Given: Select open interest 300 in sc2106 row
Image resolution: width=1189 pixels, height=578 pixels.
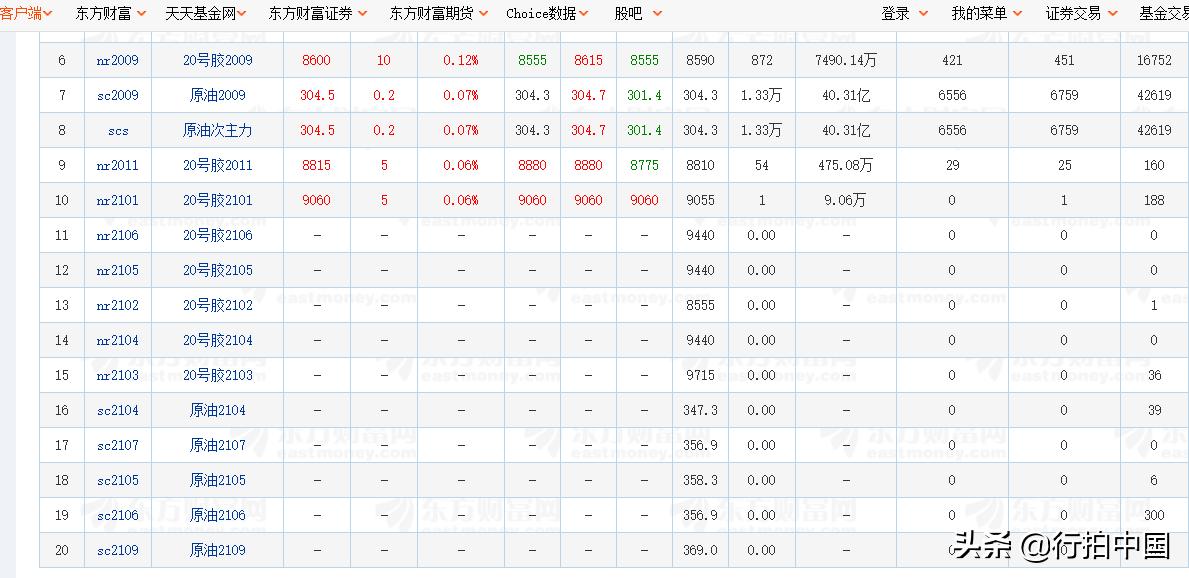Looking at the screenshot, I should tap(1154, 515).
